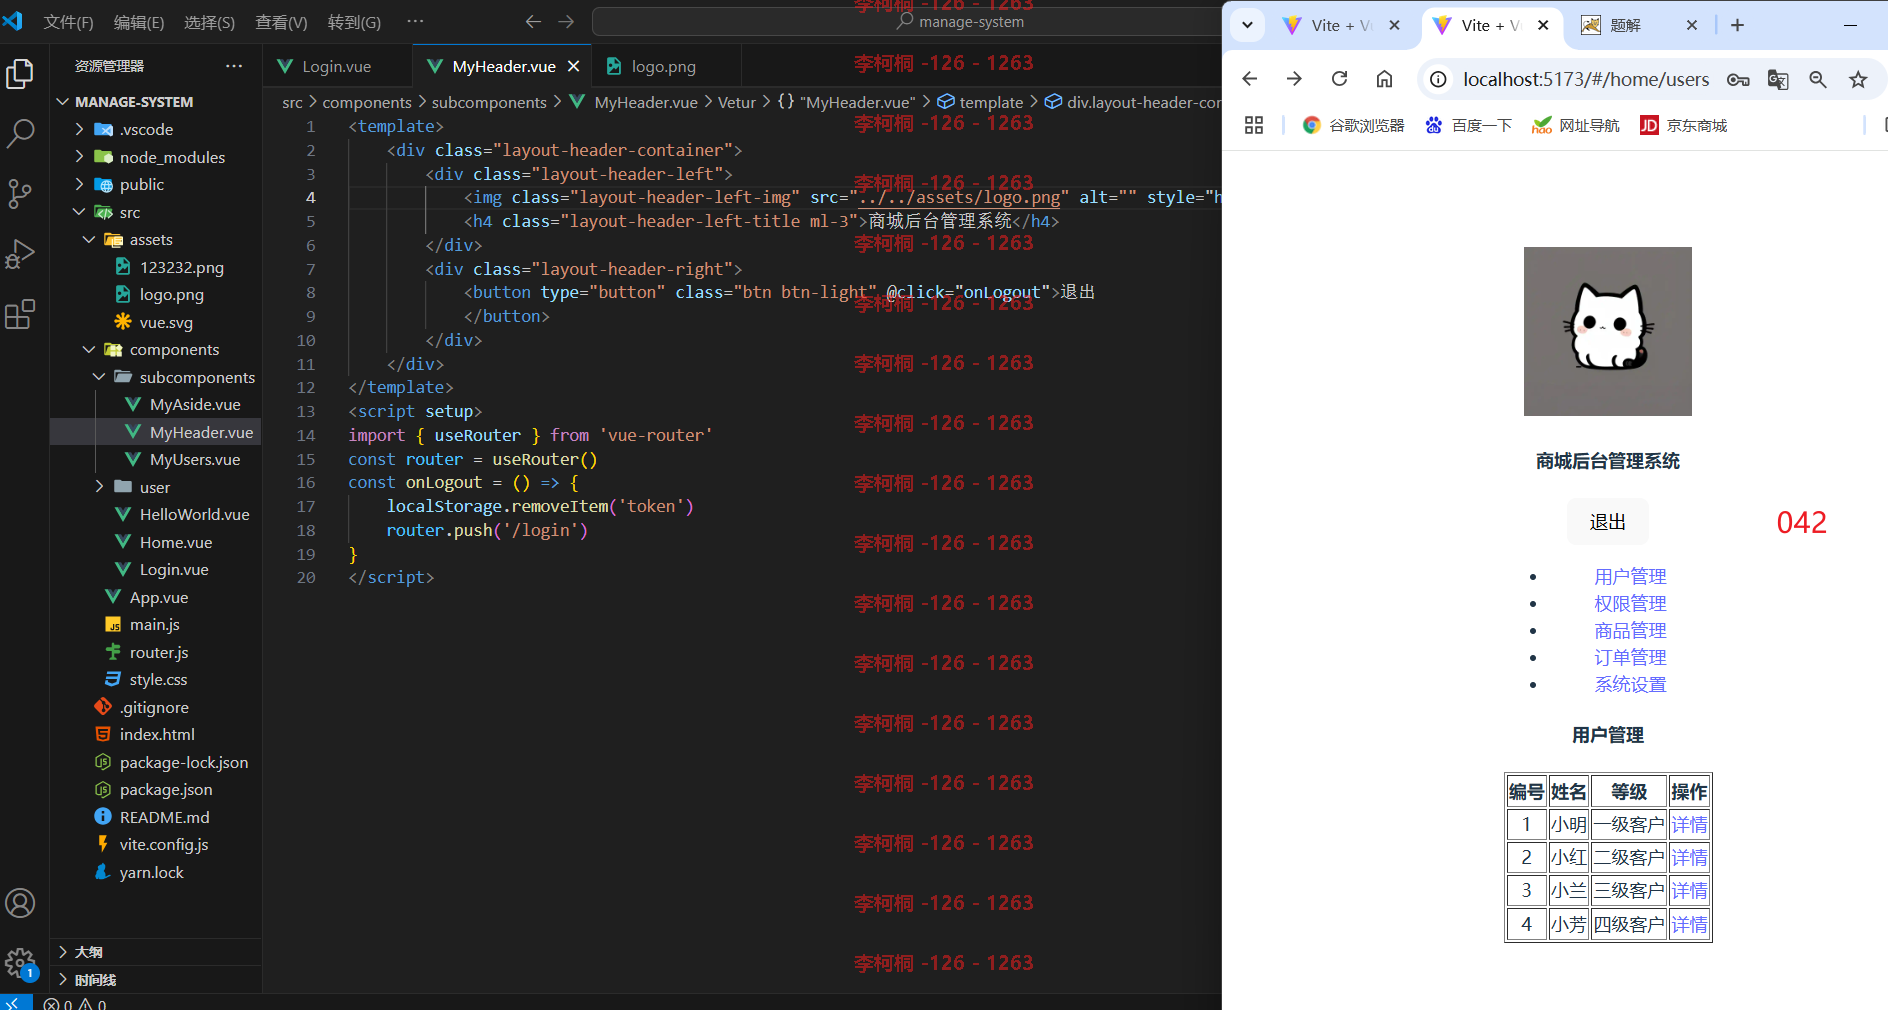Open MyAside.vue in the file tree
The height and width of the screenshot is (1010, 1888).
click(x=195, y=405)
